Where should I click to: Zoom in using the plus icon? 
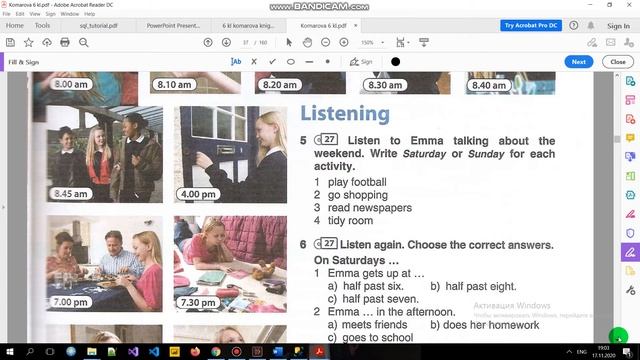click(x=344, y=42)
